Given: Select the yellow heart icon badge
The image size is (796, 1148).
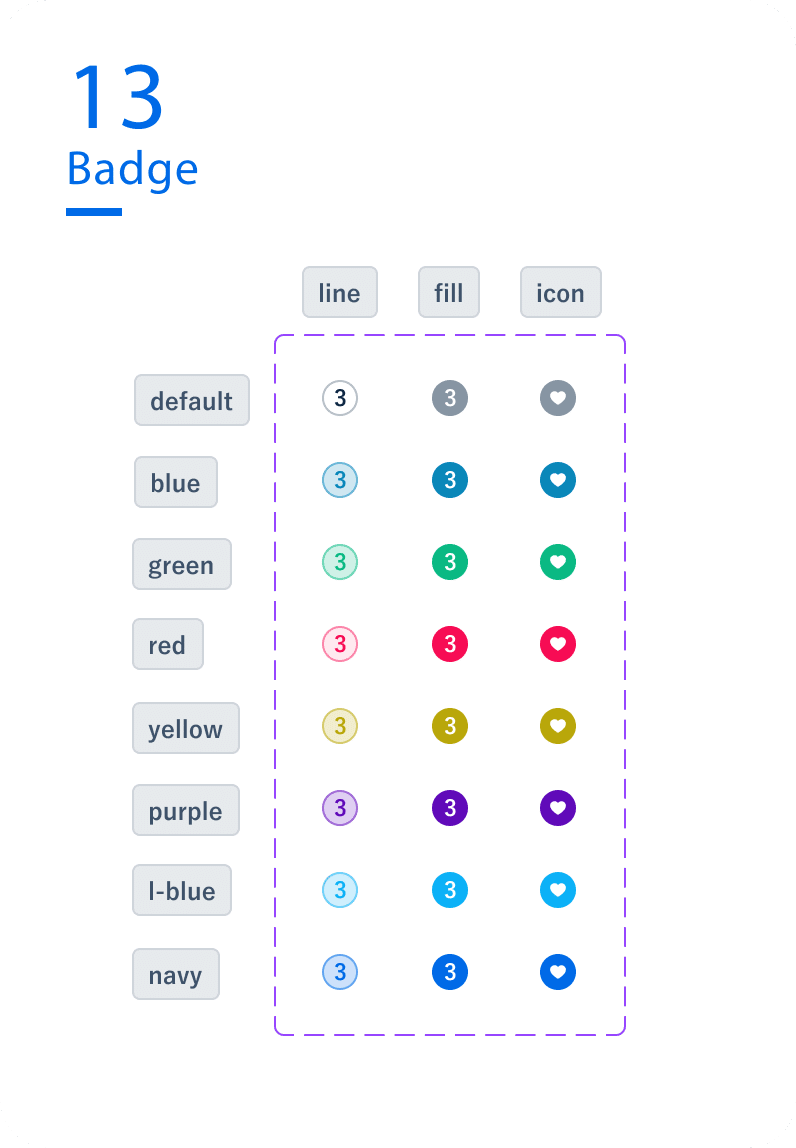Looking at the screenshot, I should pyautogui.click(x=558, y=725).
